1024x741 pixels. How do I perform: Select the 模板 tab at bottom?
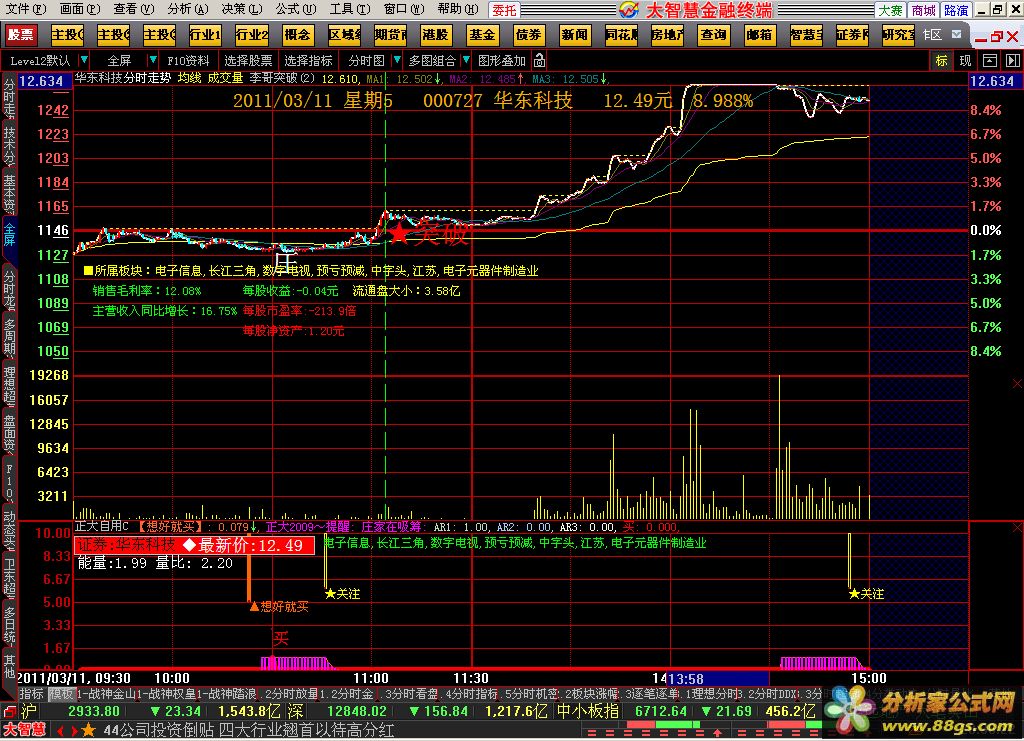[x=61, y=693]
